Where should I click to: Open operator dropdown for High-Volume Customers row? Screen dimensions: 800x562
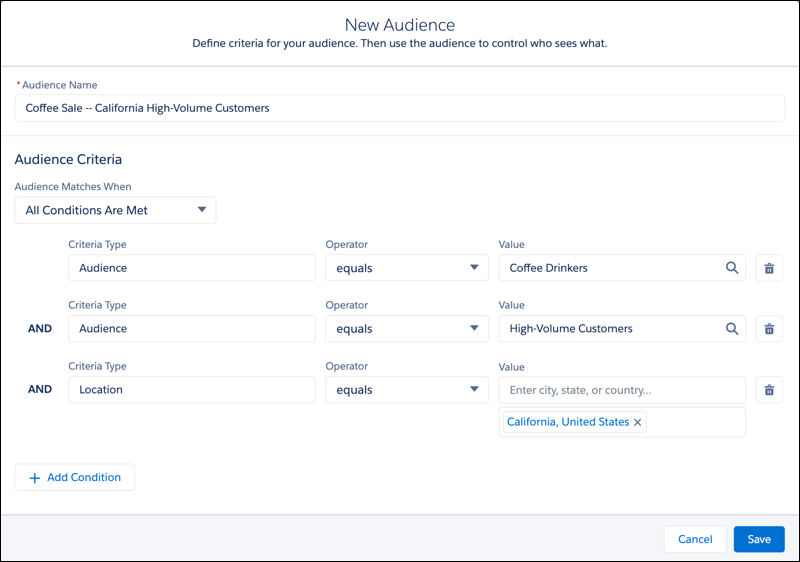[407, 328]
